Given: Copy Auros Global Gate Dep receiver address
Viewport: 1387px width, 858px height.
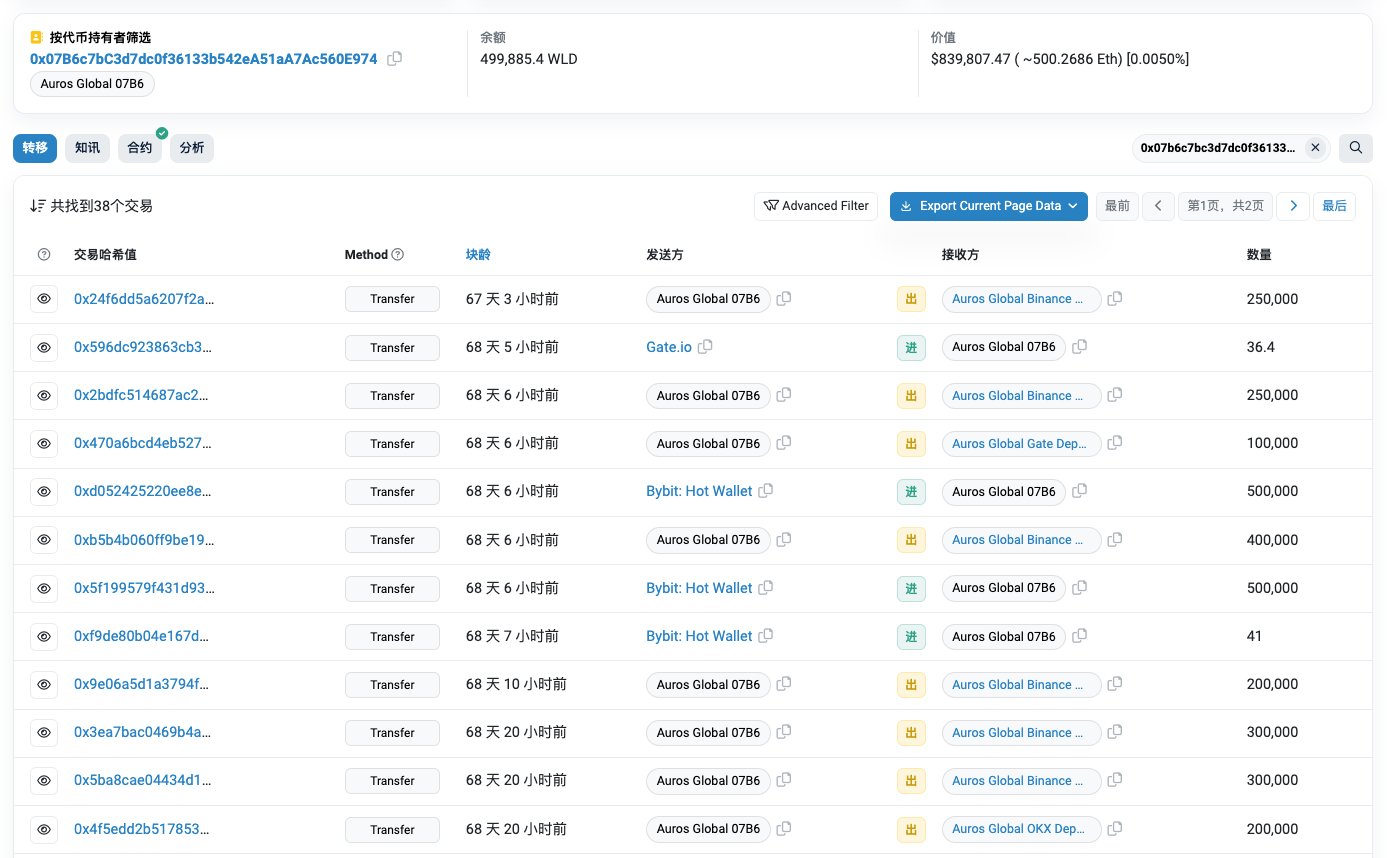Looking at the screenshot, I should 1115,443.
